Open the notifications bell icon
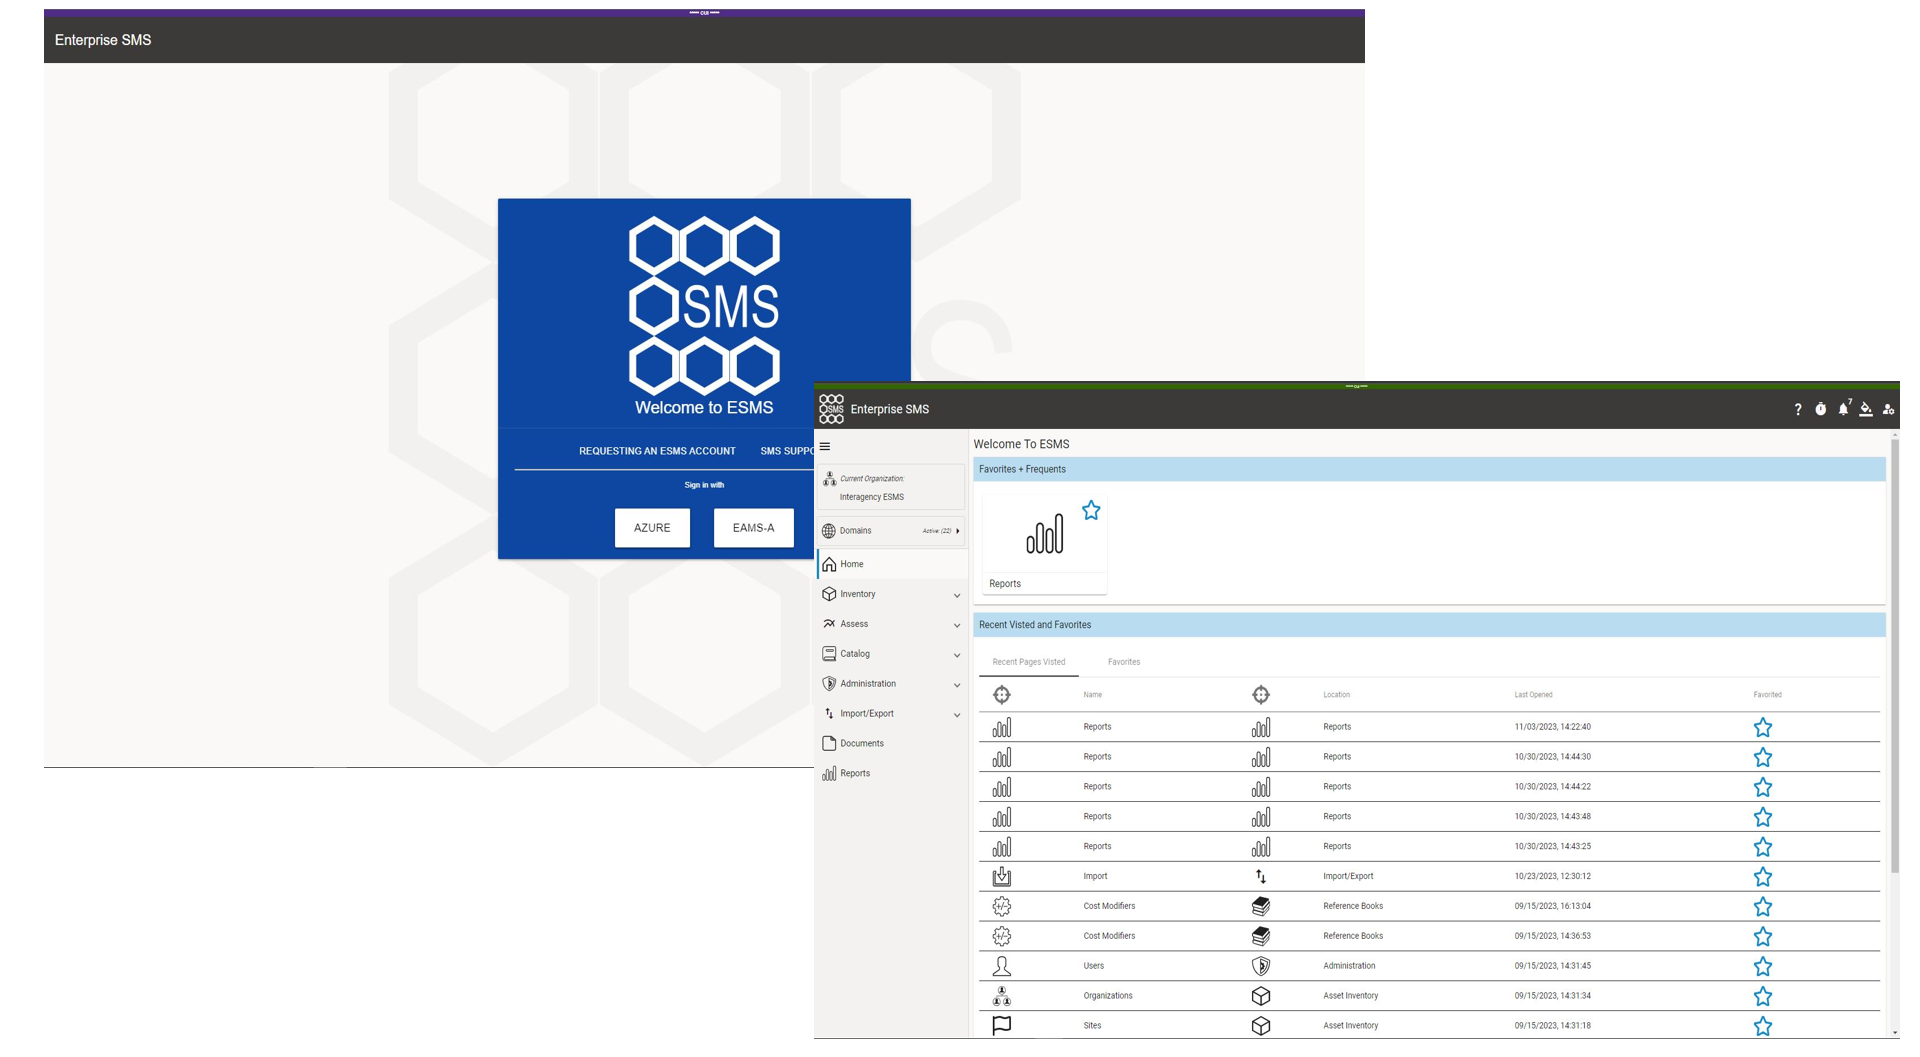1920x1057 pixels. (x=1843, y=410)
